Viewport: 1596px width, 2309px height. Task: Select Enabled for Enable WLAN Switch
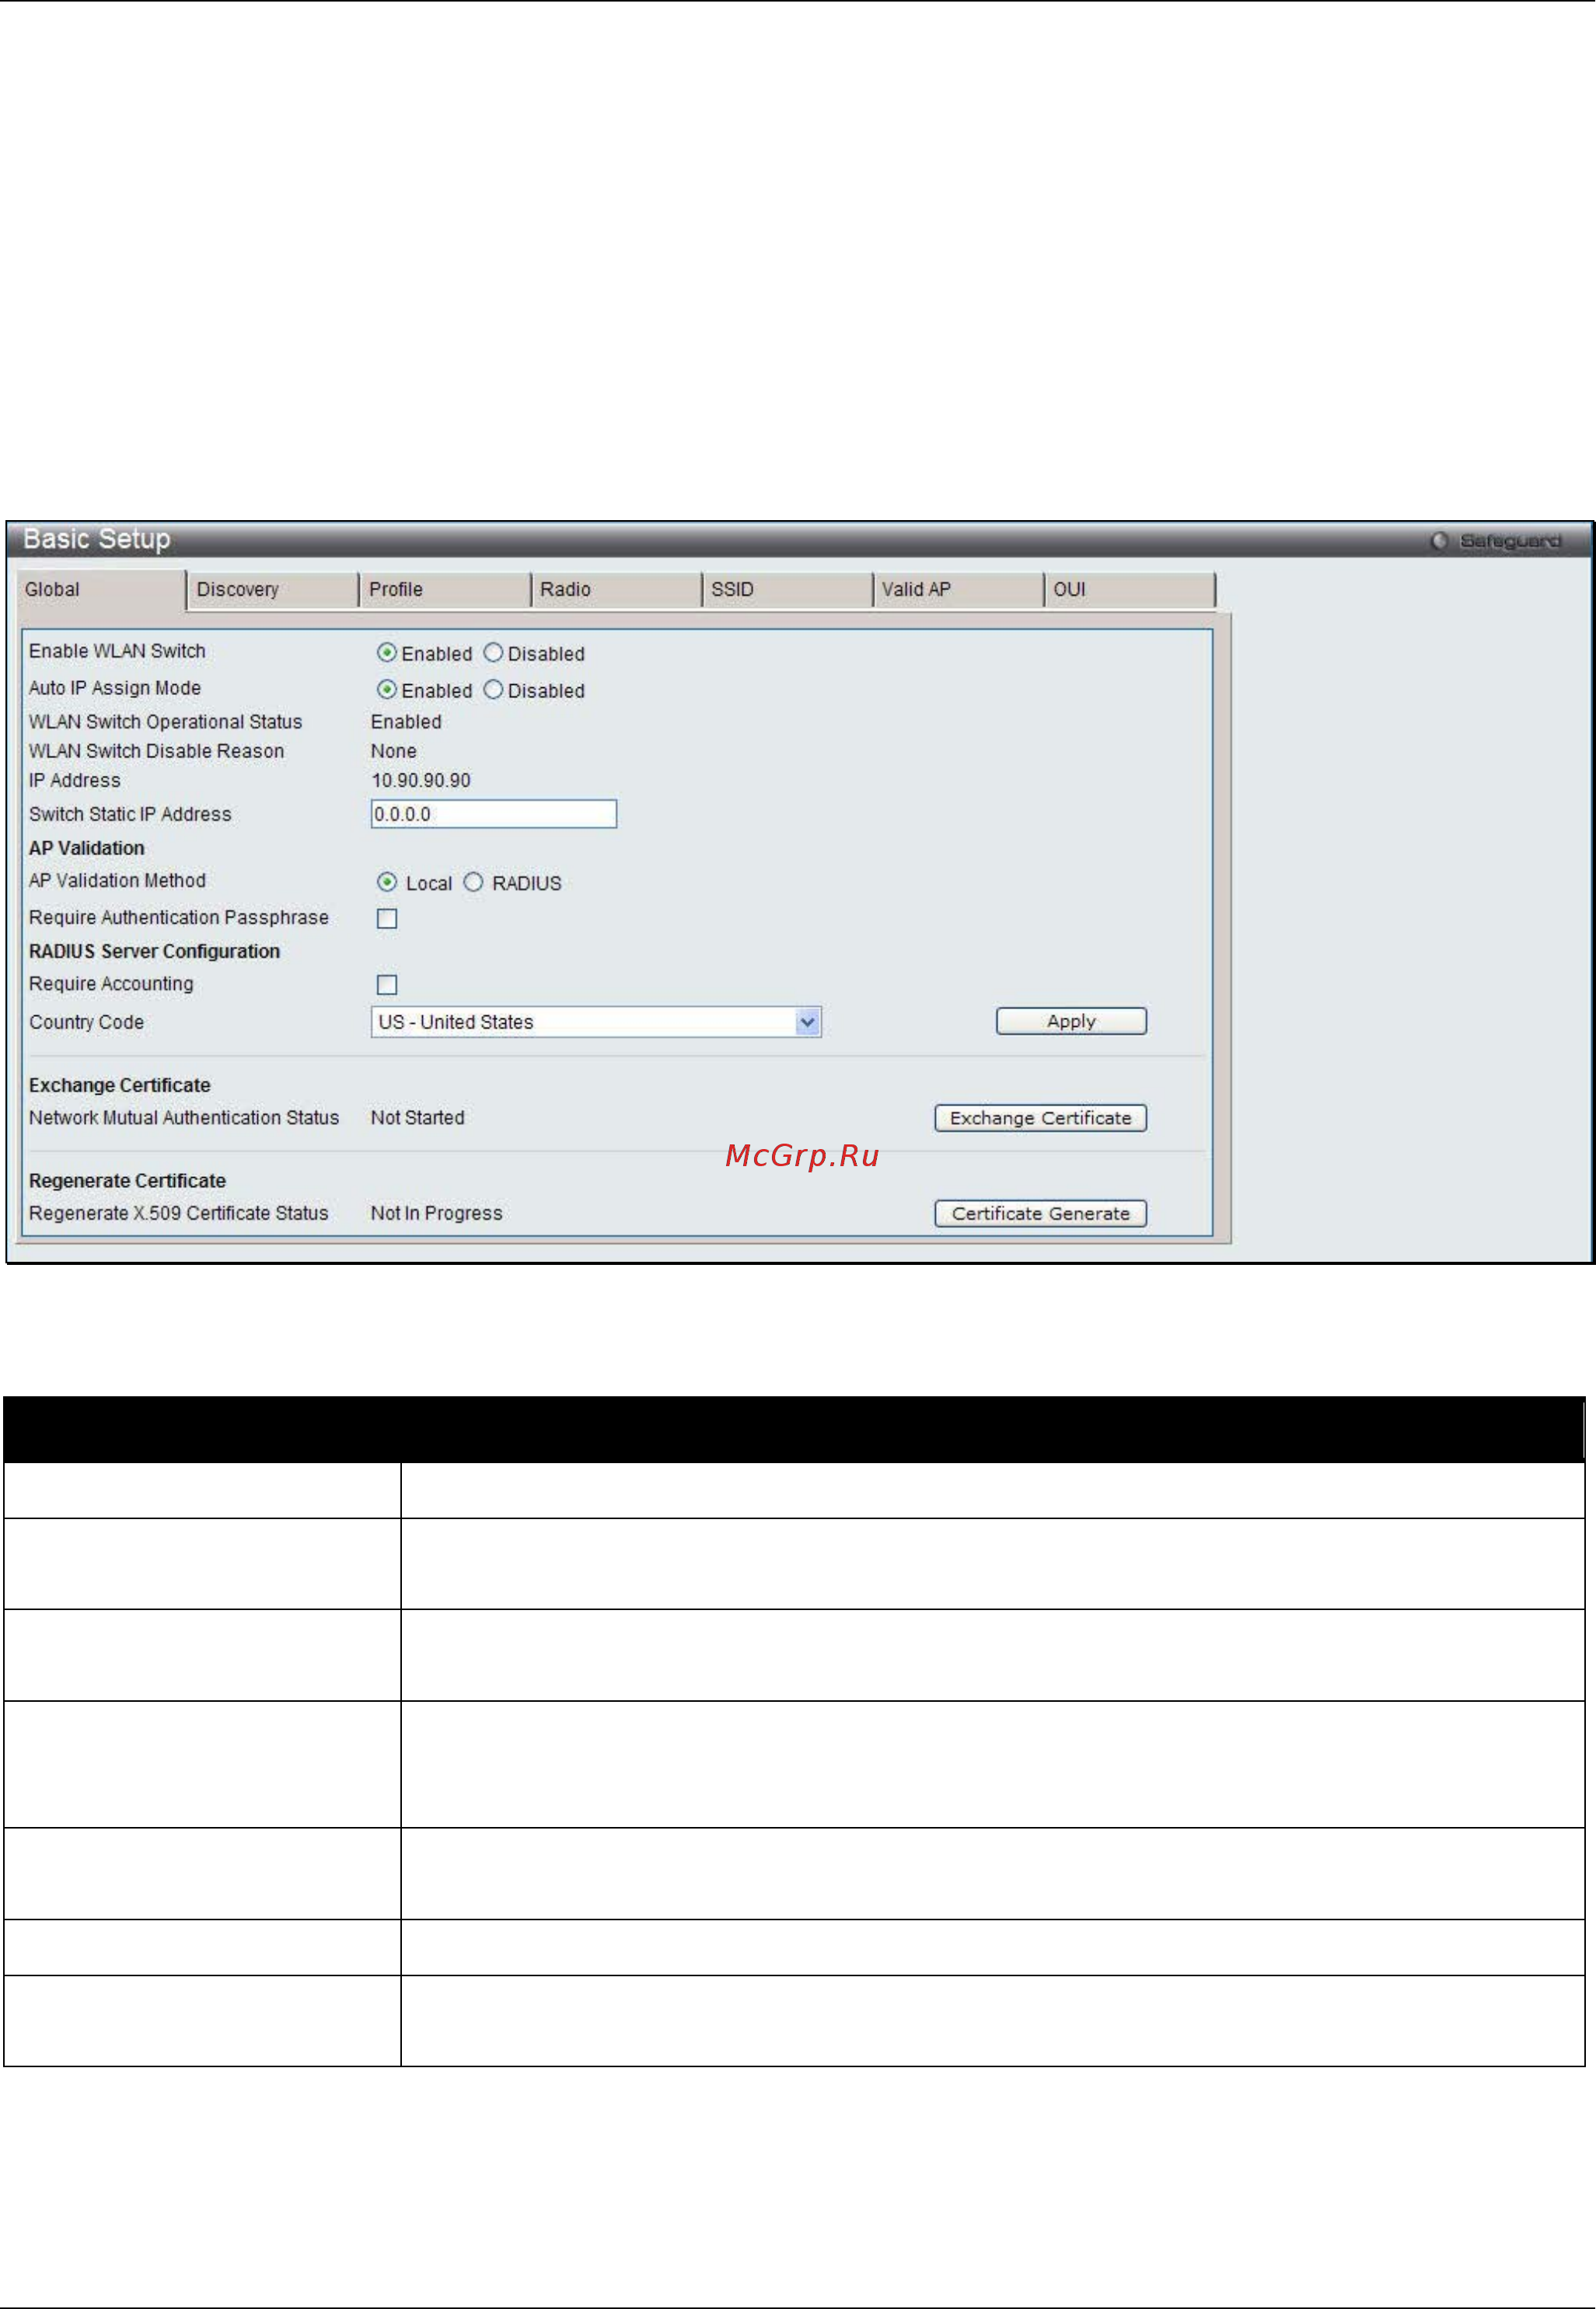[387, 653]
